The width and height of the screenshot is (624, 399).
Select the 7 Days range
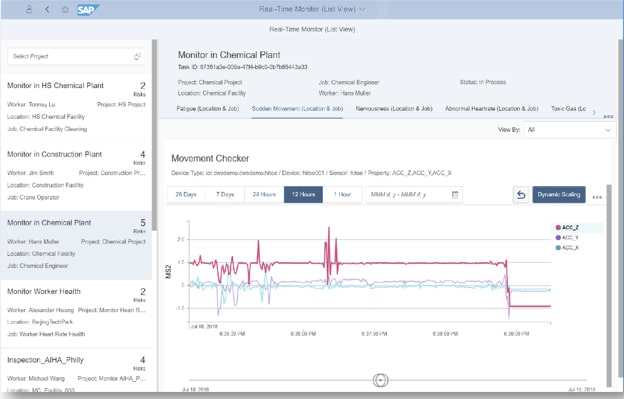point(225,195)
